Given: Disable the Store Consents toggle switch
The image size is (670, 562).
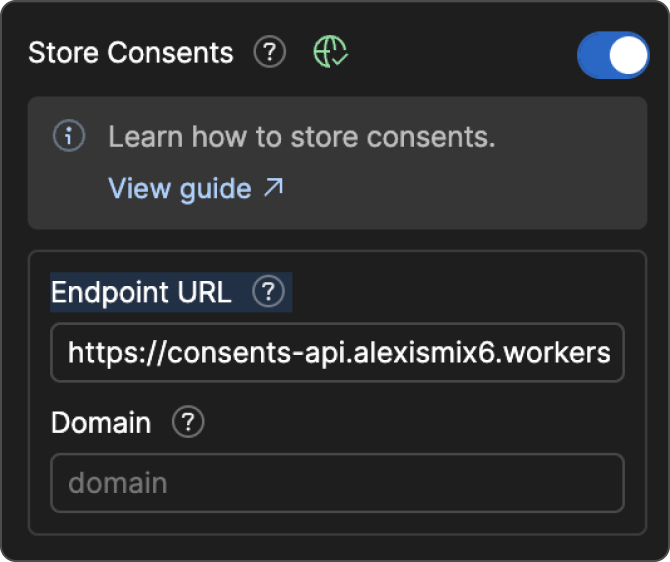Looking at the screenshot, I should pos(613,55).
